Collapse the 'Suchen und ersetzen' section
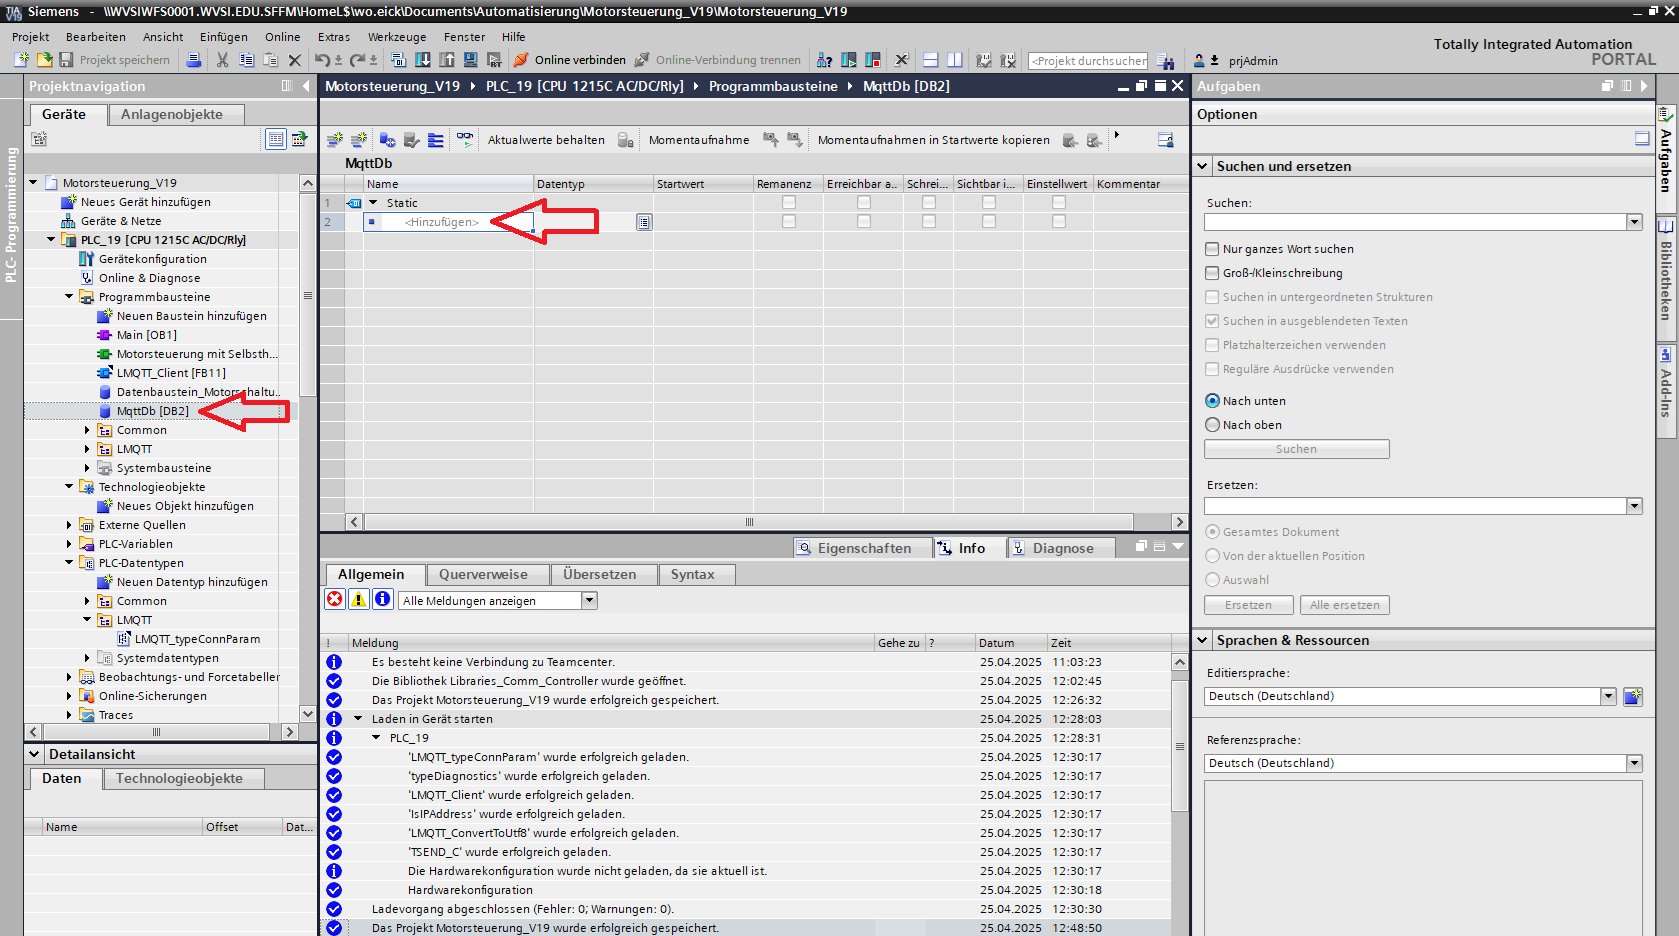Image resolution: width=1679 pixels, height=936 pixels. coord(1203,166)
